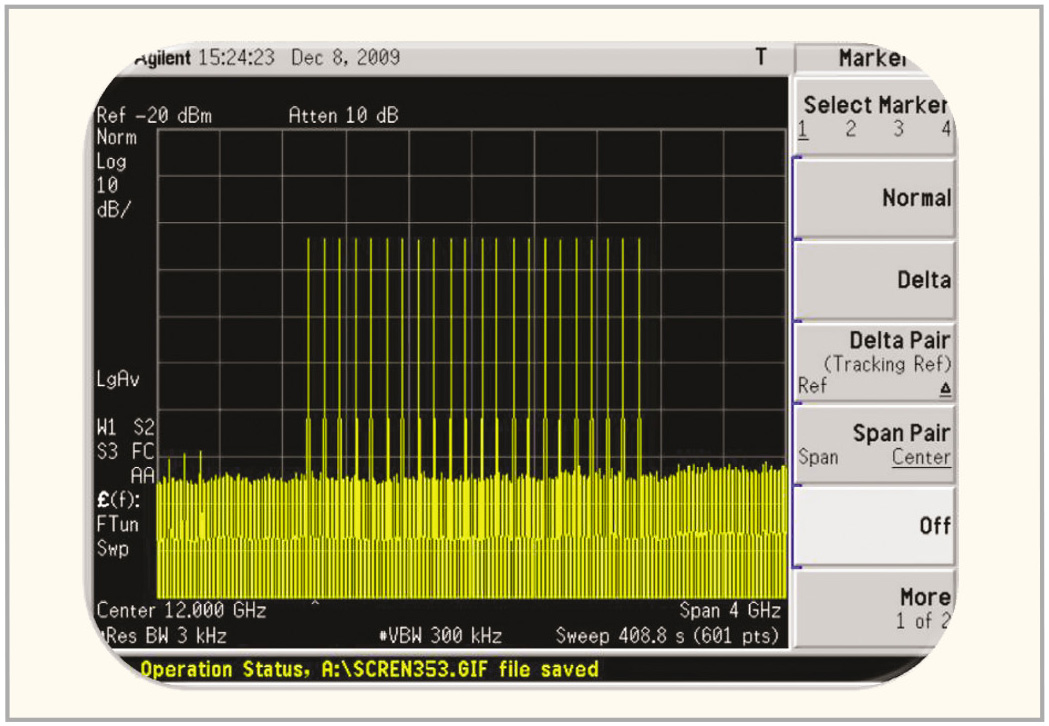Select marker number 1
The image size is (1049, 726).
(x=804, y=129)
